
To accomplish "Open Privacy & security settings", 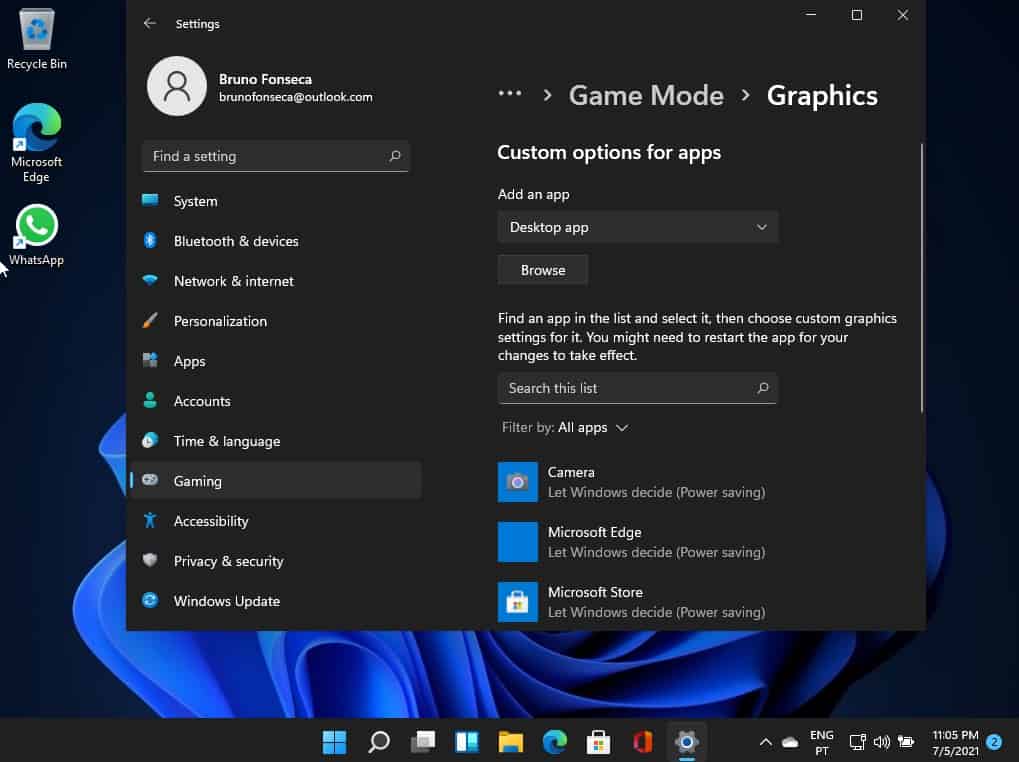I will tap(276, 561).
